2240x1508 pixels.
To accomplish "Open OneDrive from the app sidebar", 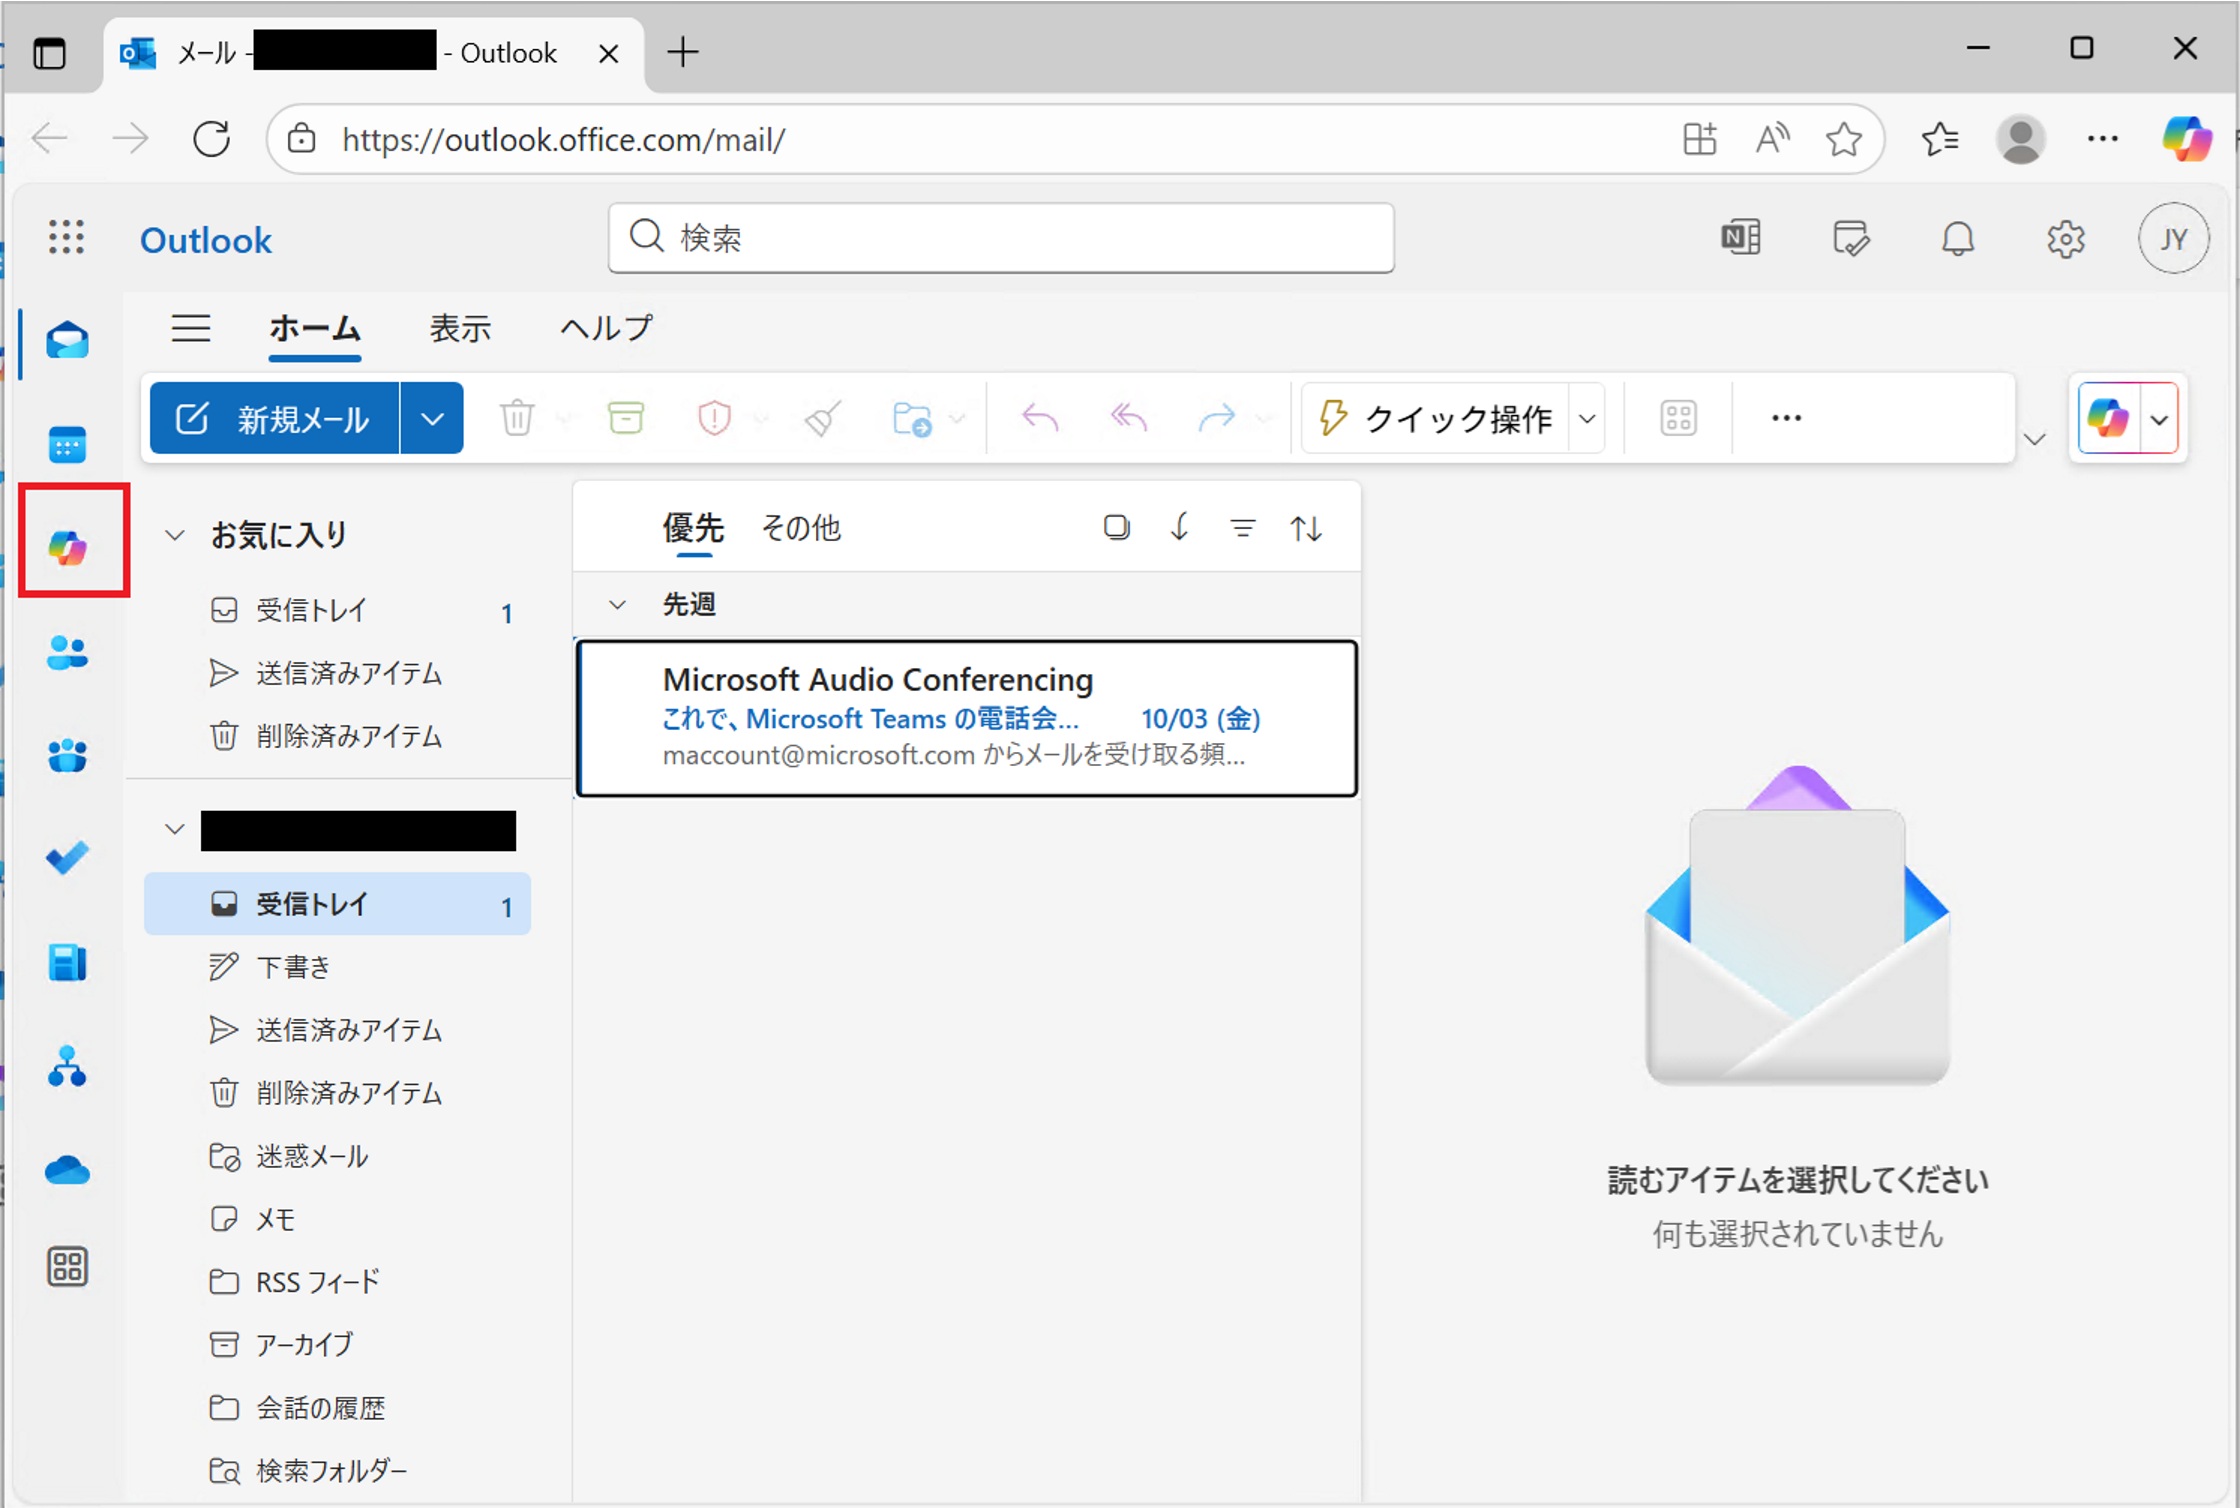I will click(68, 1169).
